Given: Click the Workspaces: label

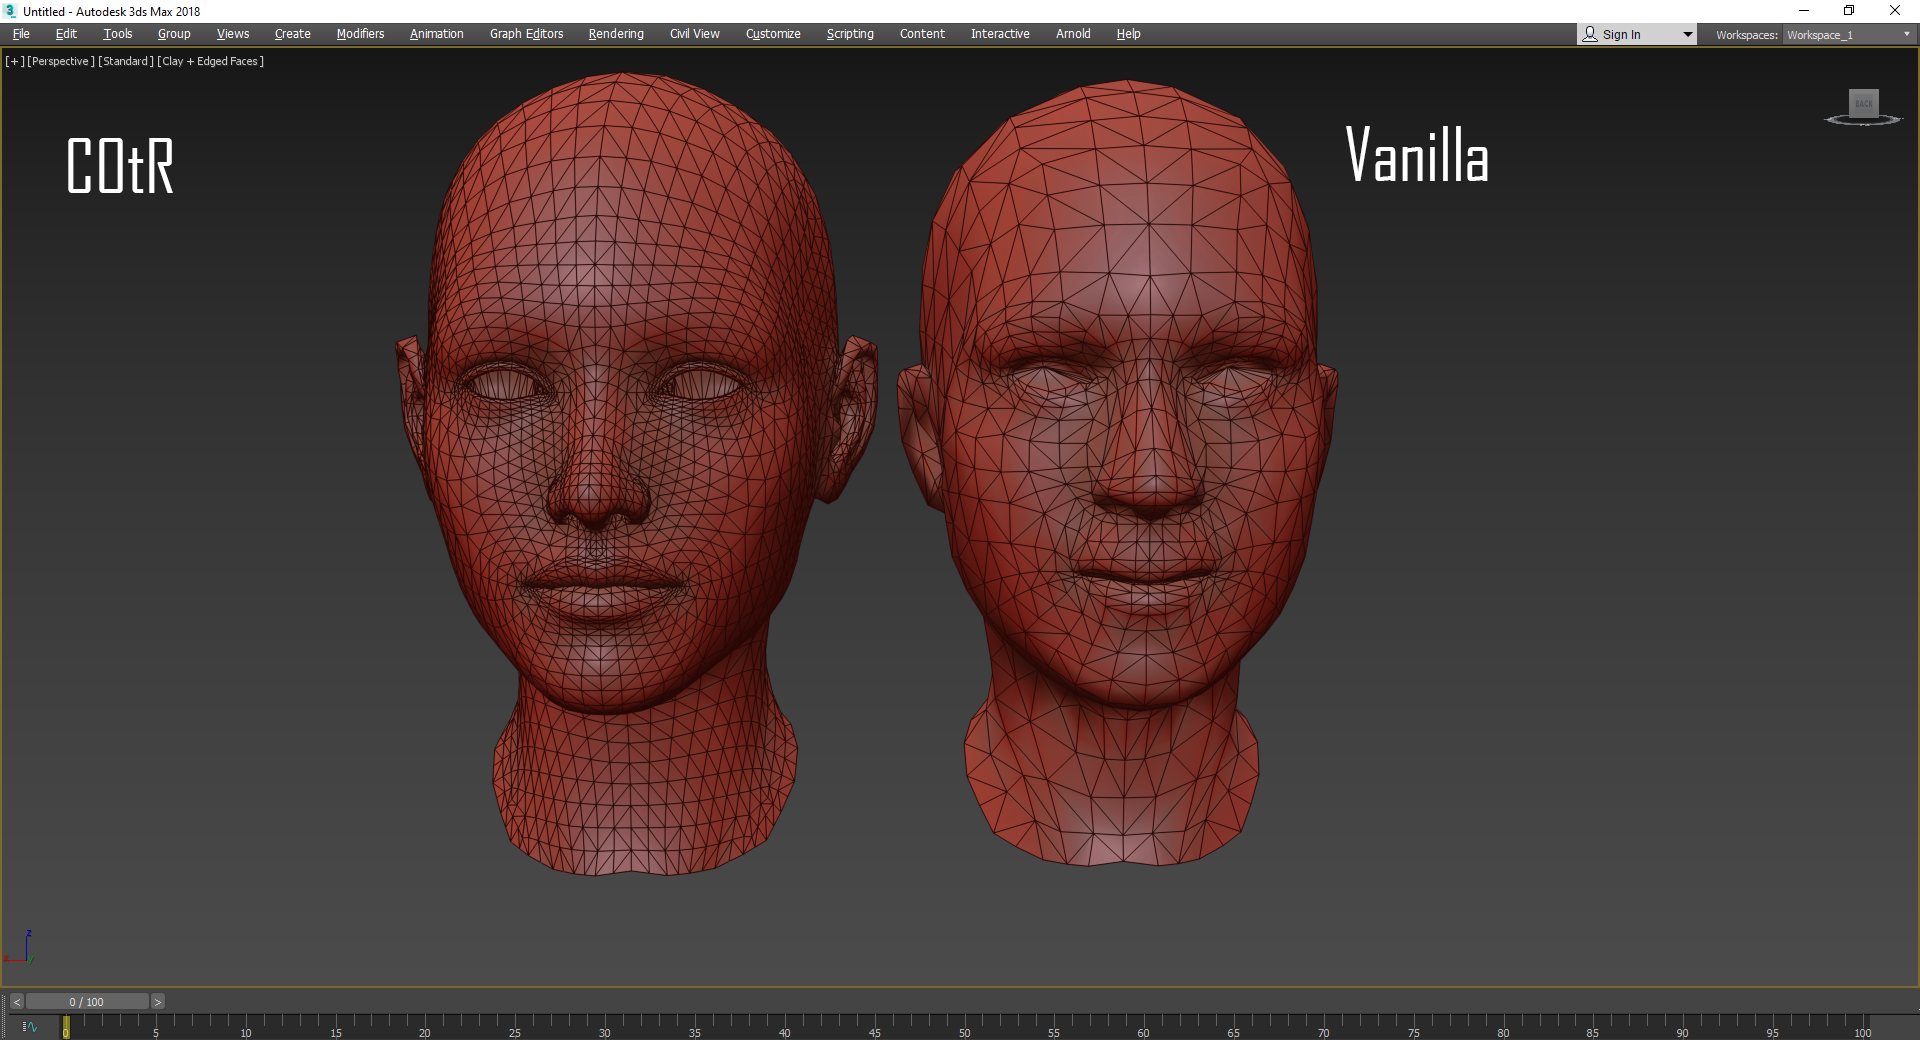Looking at the screenshot, I should [x=1746, y=35].
